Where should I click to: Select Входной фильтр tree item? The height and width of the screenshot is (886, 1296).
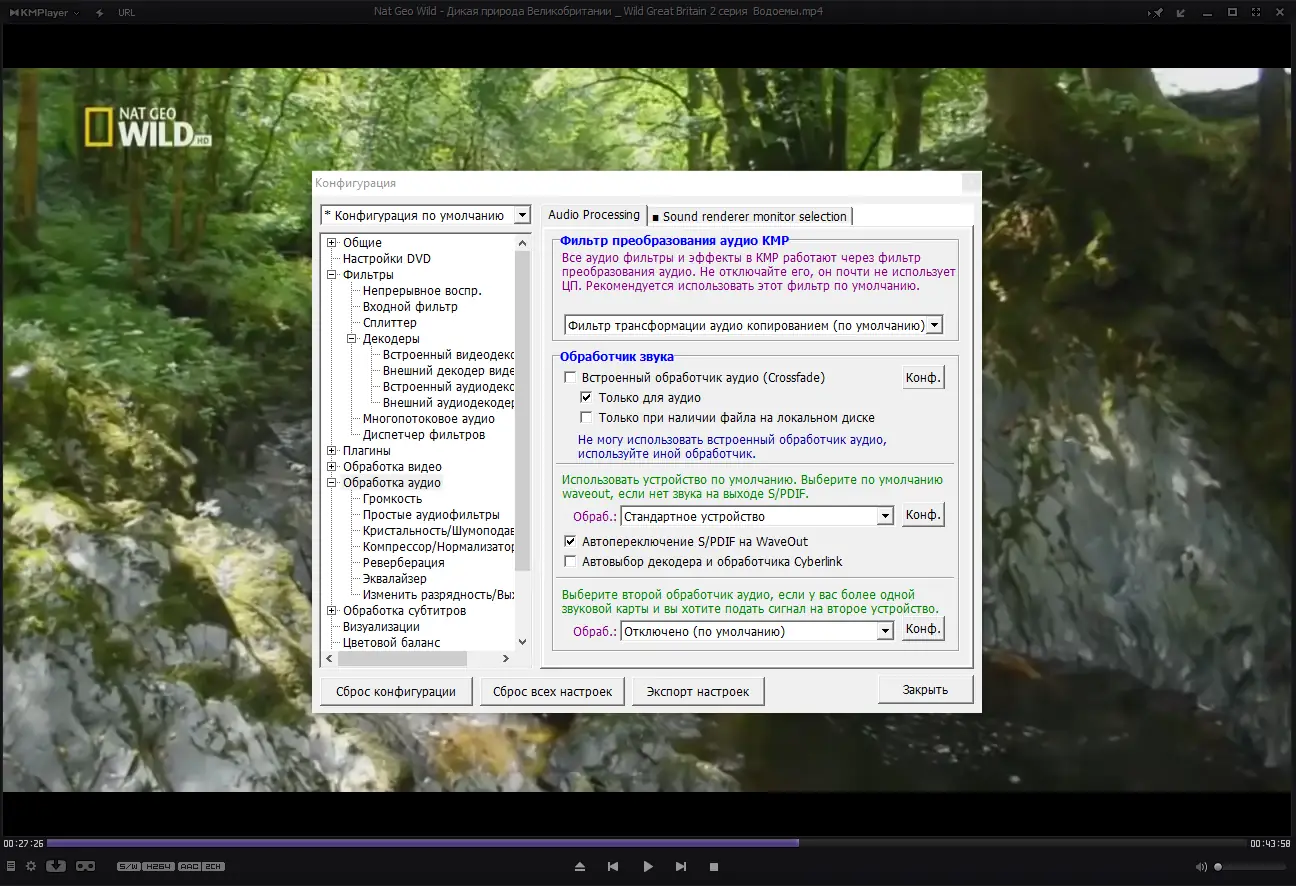point(410,307)
